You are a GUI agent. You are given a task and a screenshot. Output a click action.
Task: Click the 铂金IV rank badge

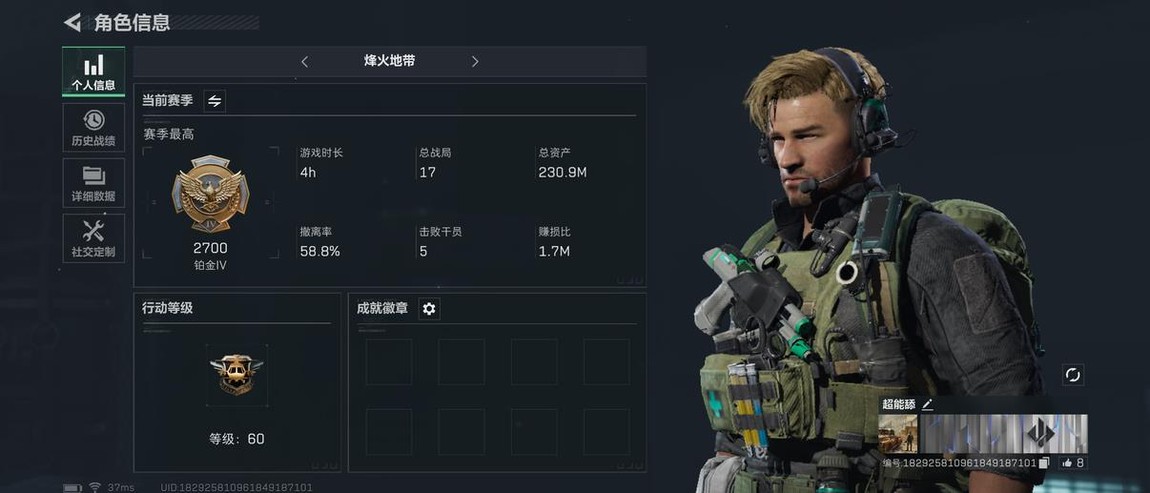(210, 194)
